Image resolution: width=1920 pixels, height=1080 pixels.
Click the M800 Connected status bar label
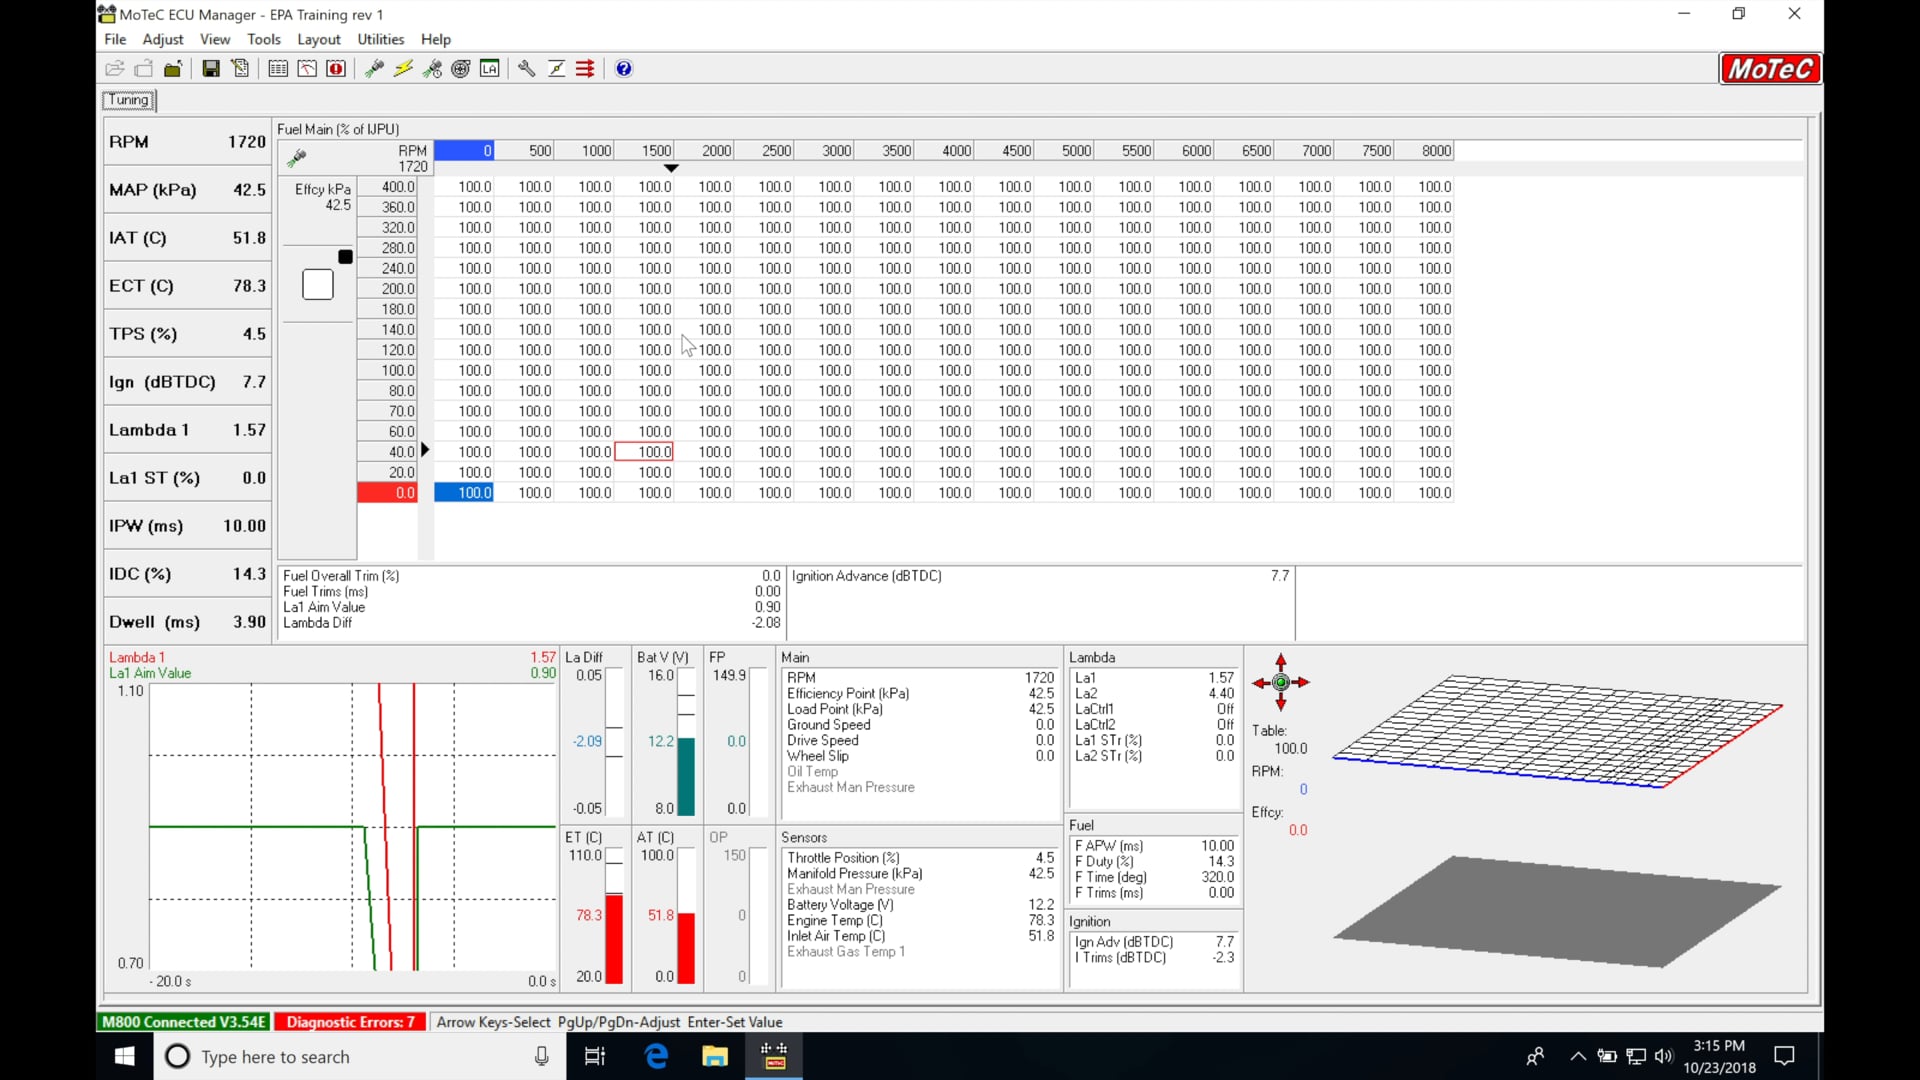coord(183,1022)
